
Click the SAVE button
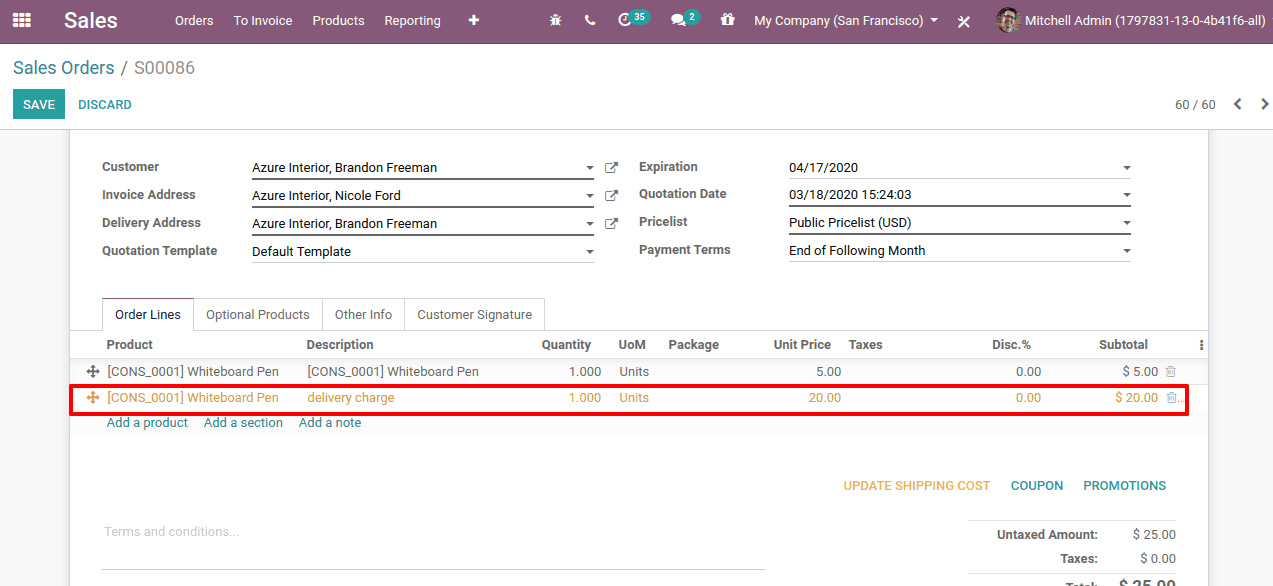39,104
